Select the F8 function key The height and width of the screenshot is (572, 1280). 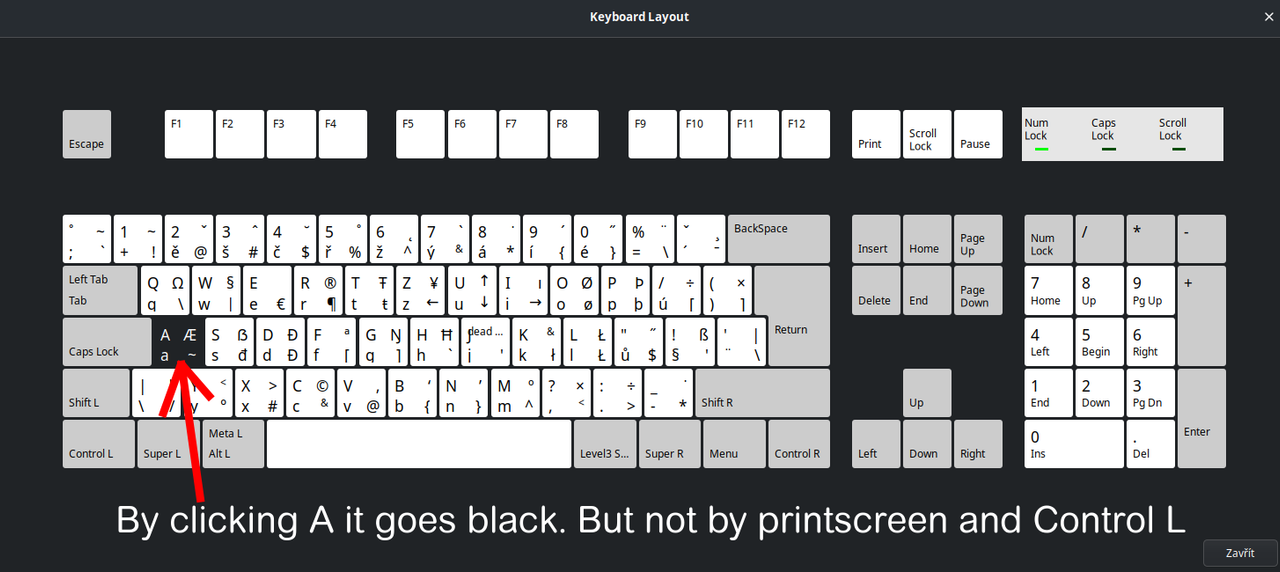coord(574,134)
